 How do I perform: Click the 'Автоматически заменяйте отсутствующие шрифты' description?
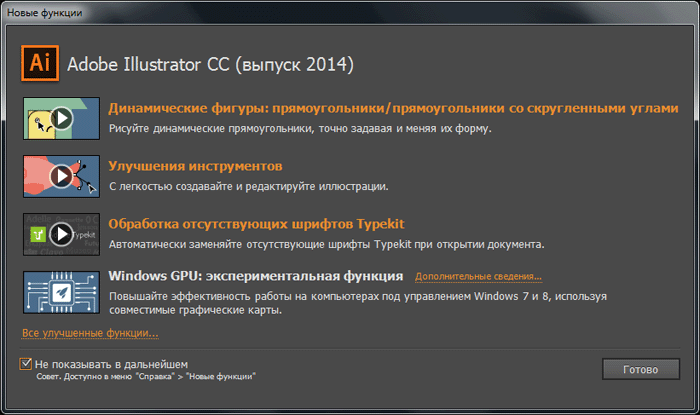327,245
